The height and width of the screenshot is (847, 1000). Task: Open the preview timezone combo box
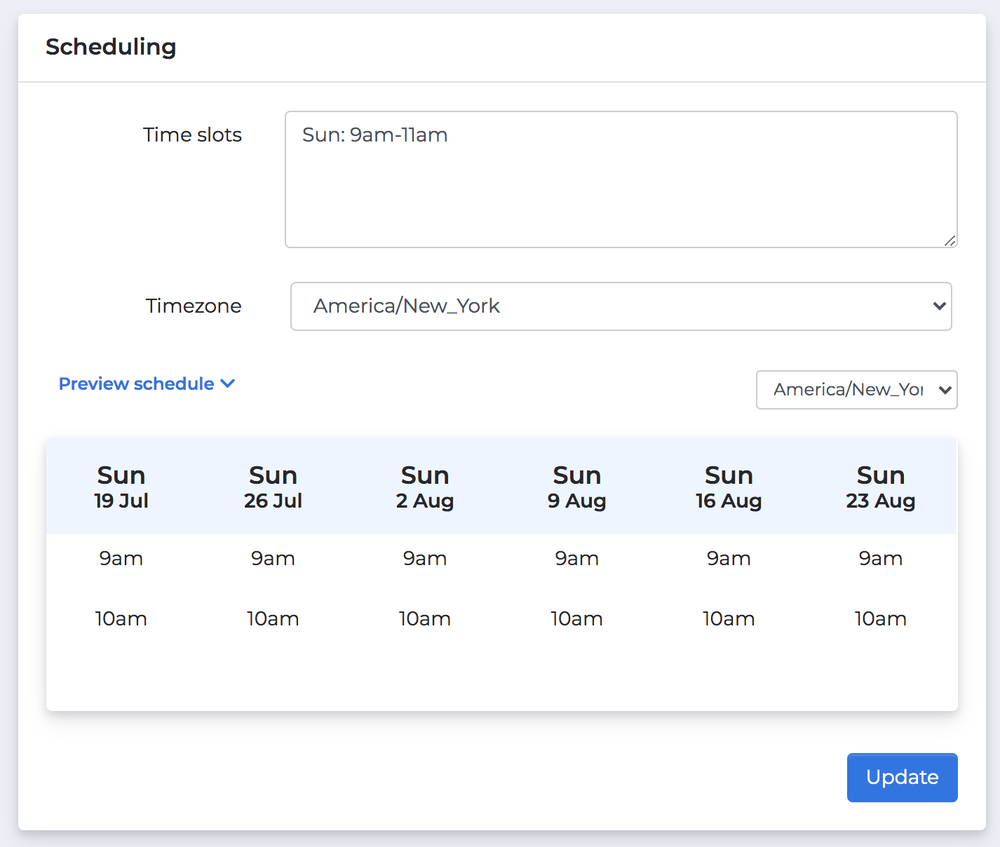(856, 390)
